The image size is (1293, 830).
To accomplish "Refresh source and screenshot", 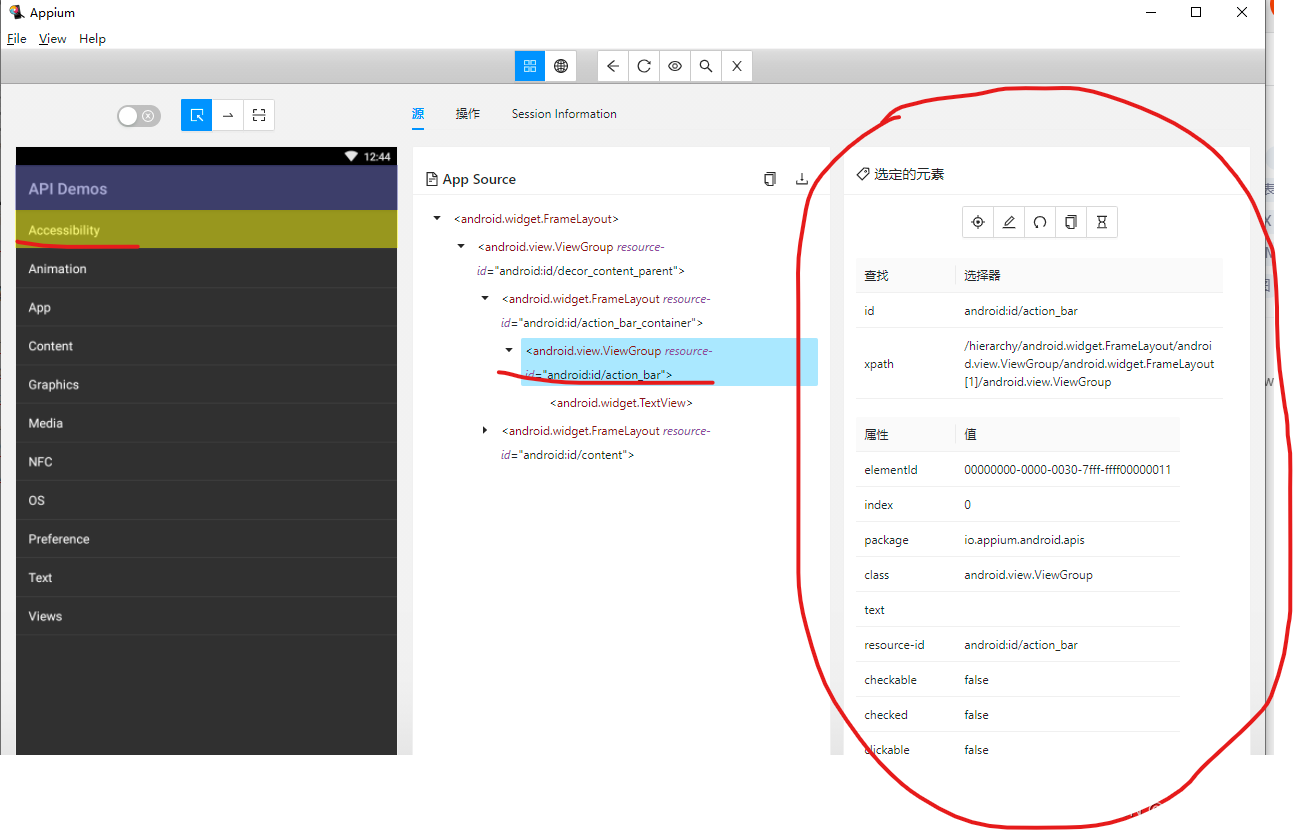I will pos(644,66).
